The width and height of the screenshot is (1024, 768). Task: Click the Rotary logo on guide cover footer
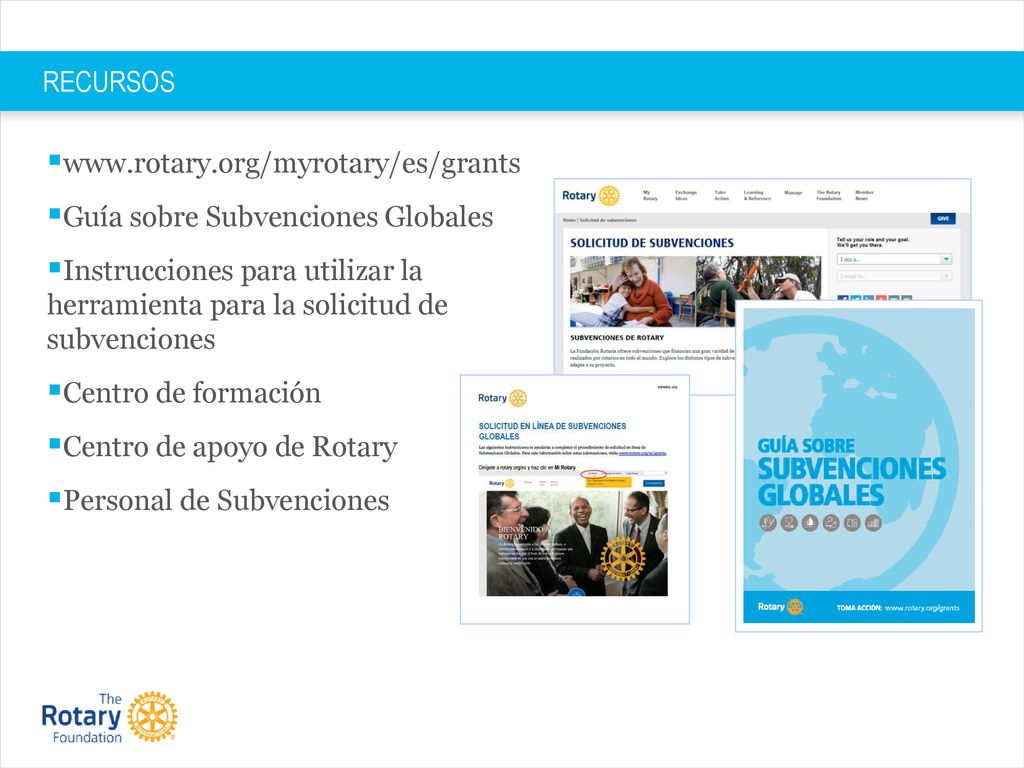pyautogui.click(x=780, y=607)
